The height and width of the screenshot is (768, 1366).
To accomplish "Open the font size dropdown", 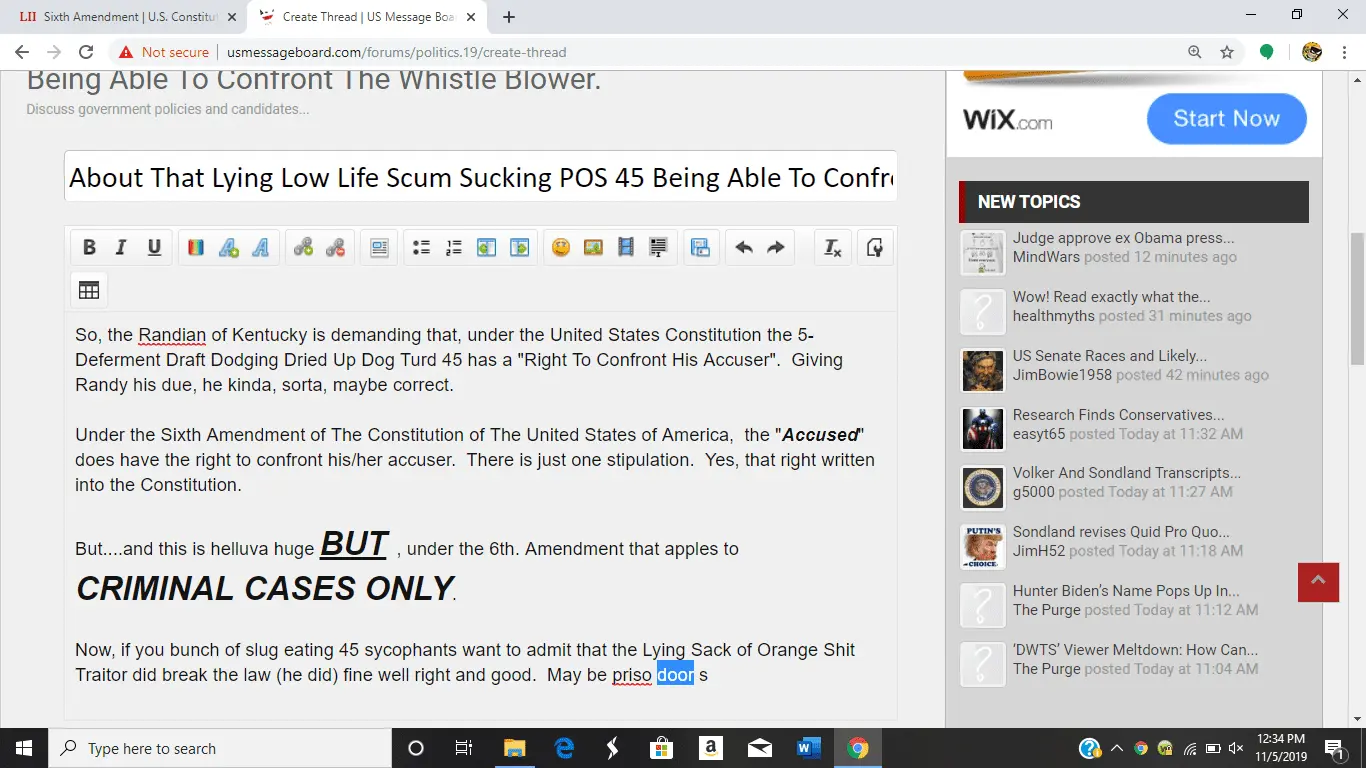I will coord(229,248).
